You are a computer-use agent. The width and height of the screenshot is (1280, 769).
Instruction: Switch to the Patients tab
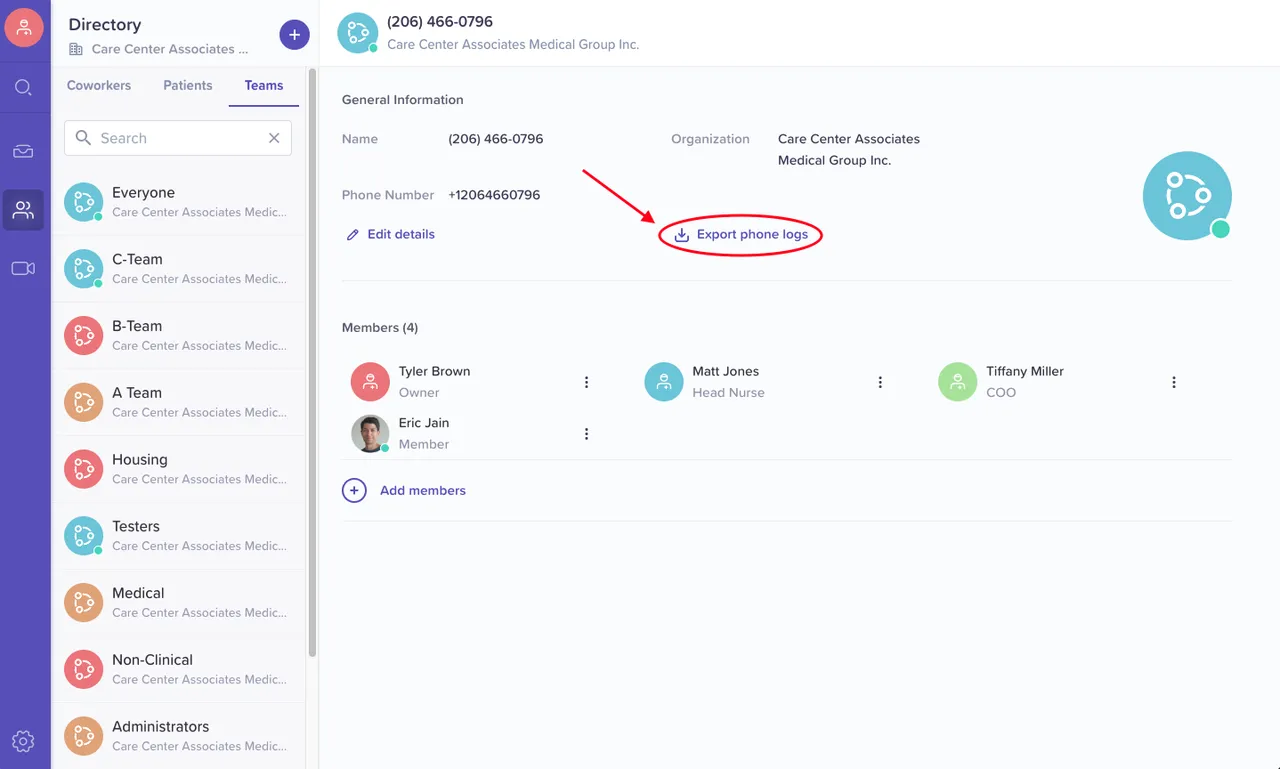(x=188, y=86)
